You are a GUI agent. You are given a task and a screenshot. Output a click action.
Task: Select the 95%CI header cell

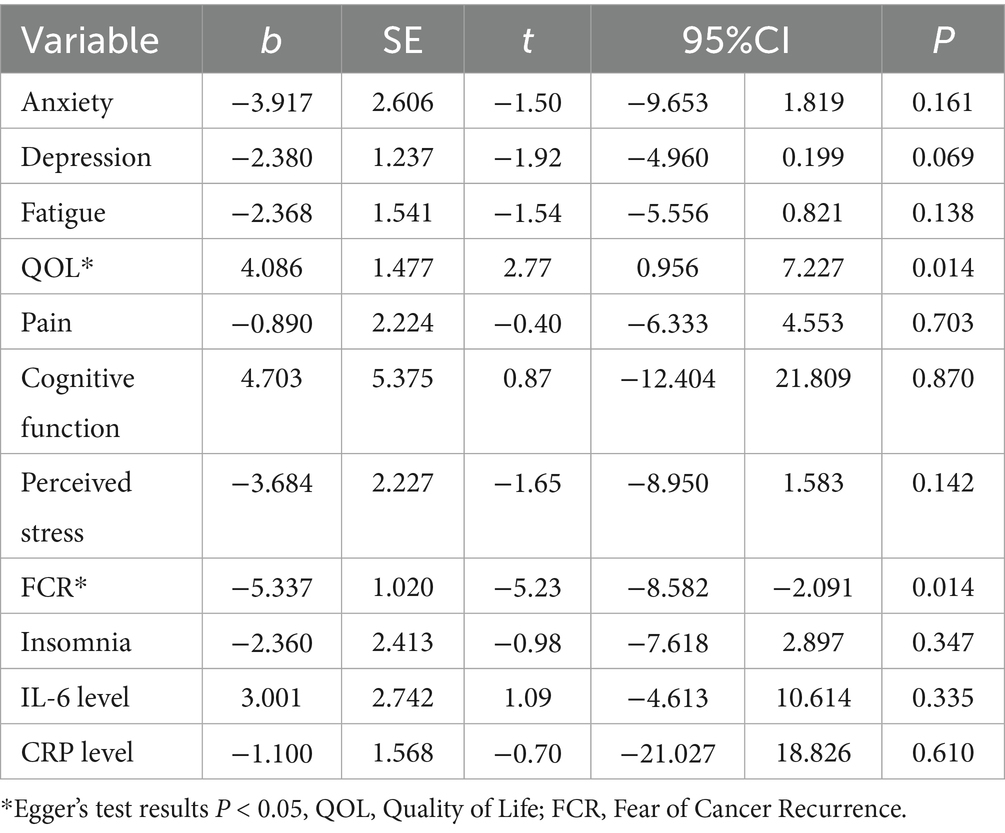[x=736, y=40]
